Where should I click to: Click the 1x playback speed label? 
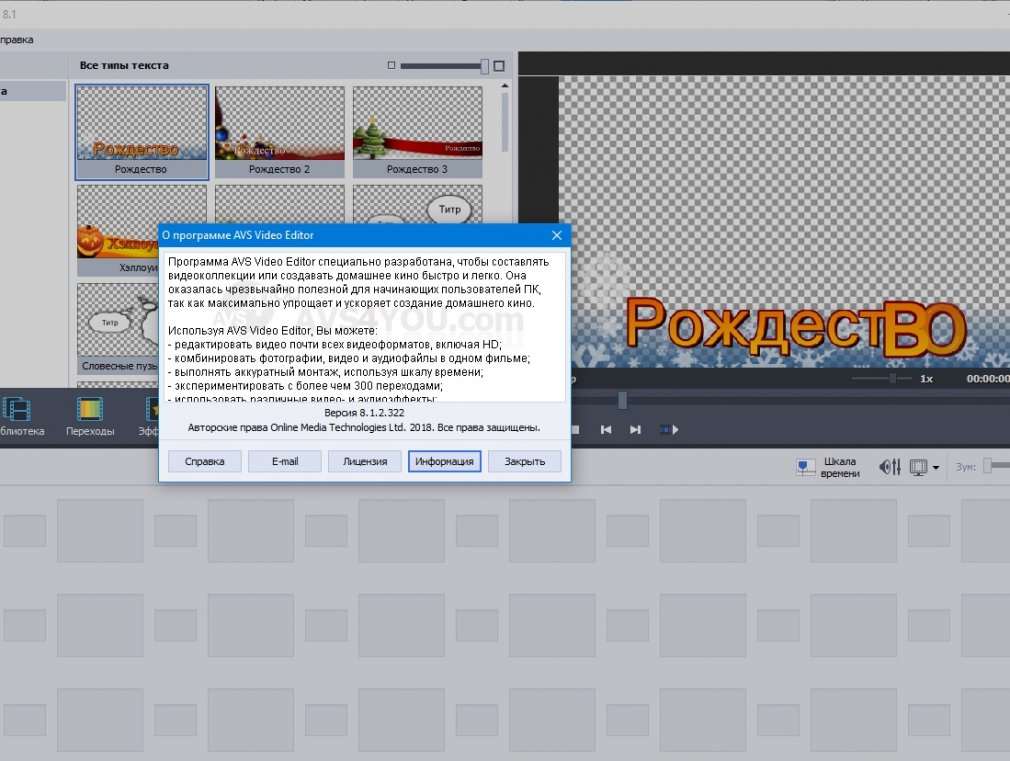[926, 379]
